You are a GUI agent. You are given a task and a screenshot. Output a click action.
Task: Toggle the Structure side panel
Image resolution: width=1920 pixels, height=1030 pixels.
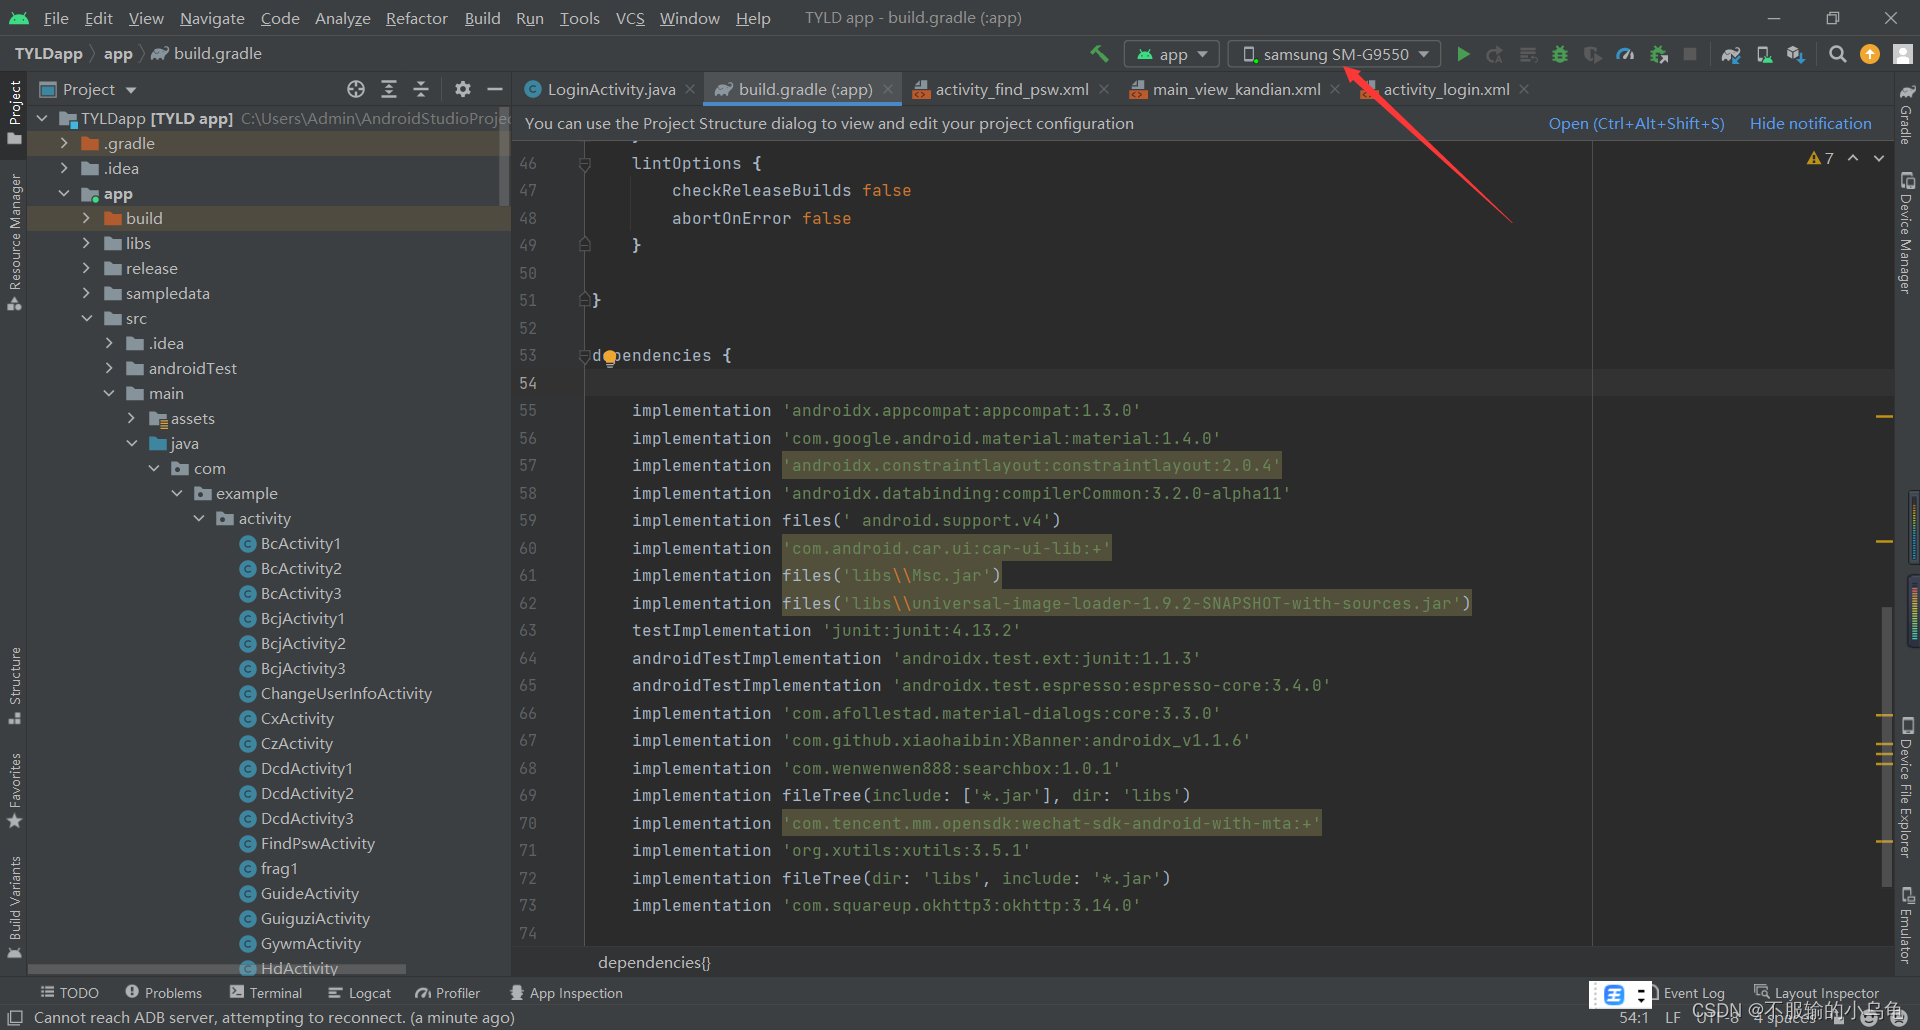(14, 685)
